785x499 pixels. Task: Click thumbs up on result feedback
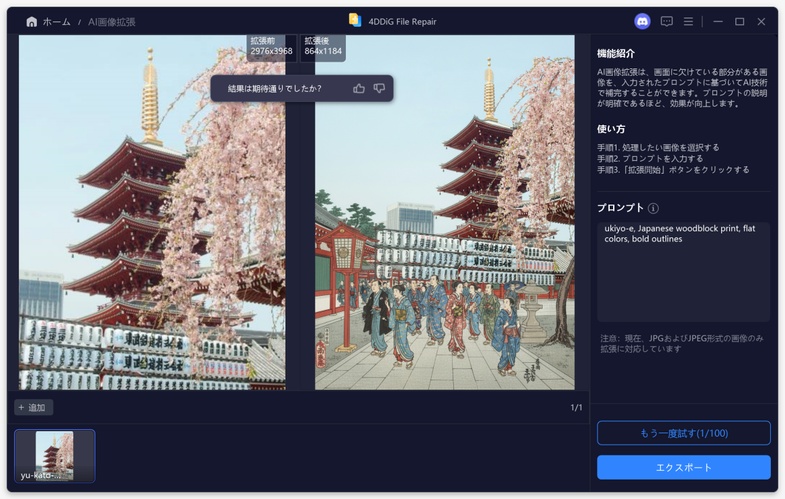[358, 89]
